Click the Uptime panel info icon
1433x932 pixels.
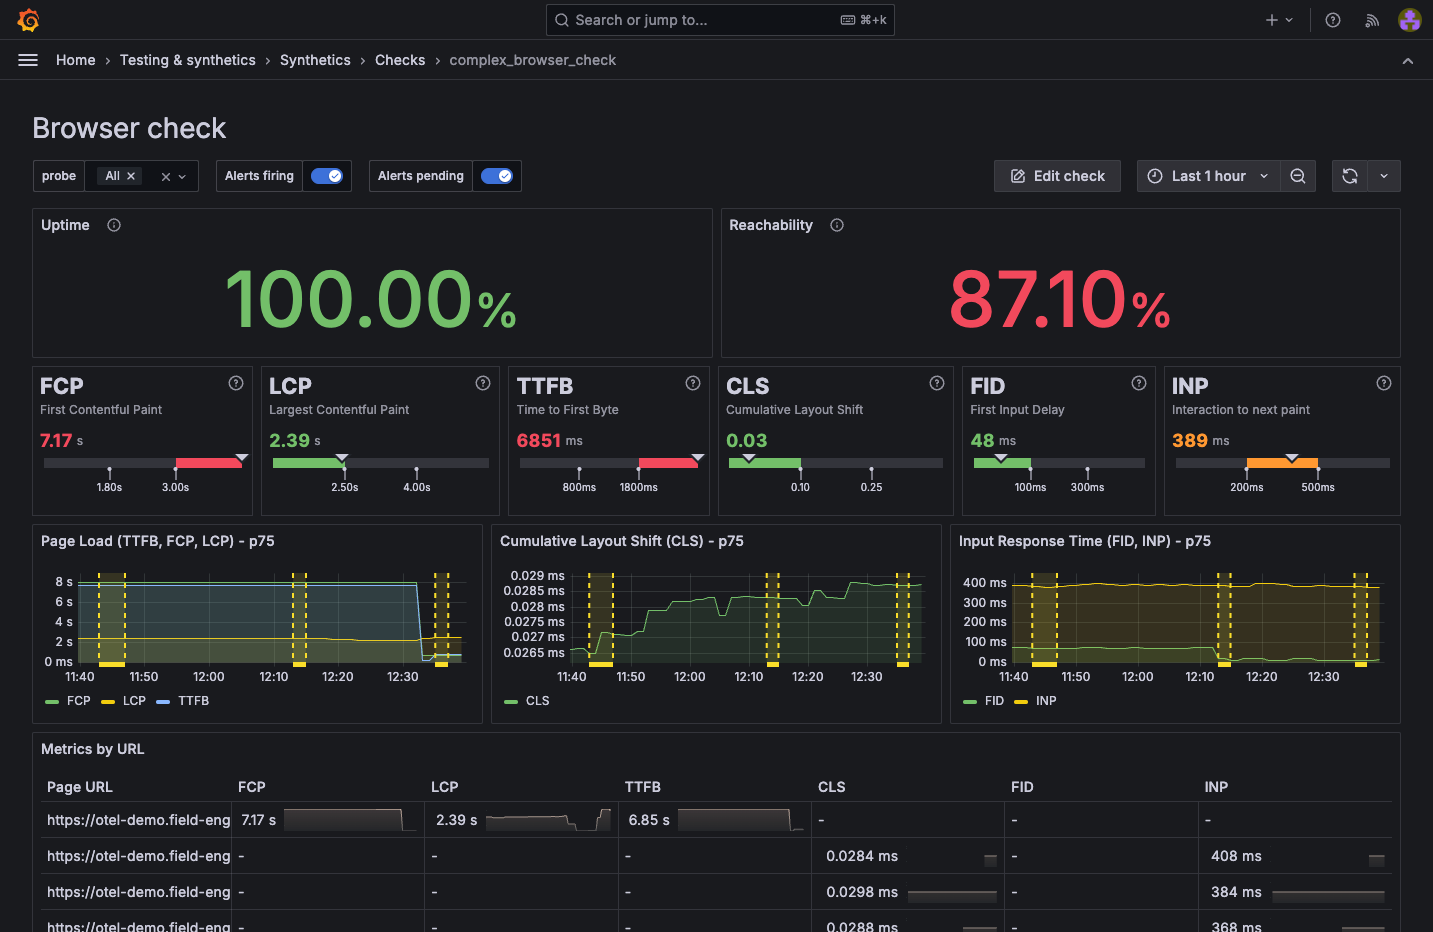click(x=113, y=225)
